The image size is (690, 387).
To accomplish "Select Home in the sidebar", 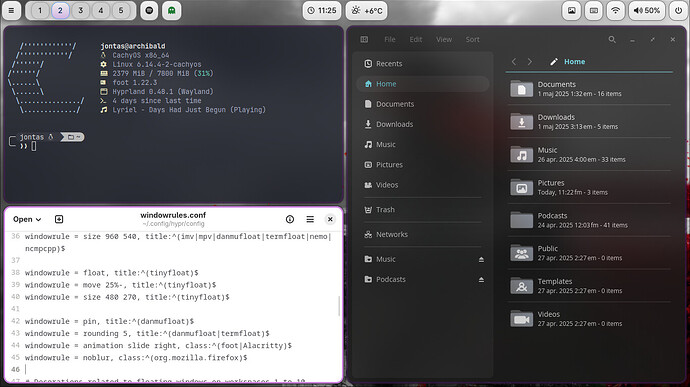I will (x=422, y=84).
